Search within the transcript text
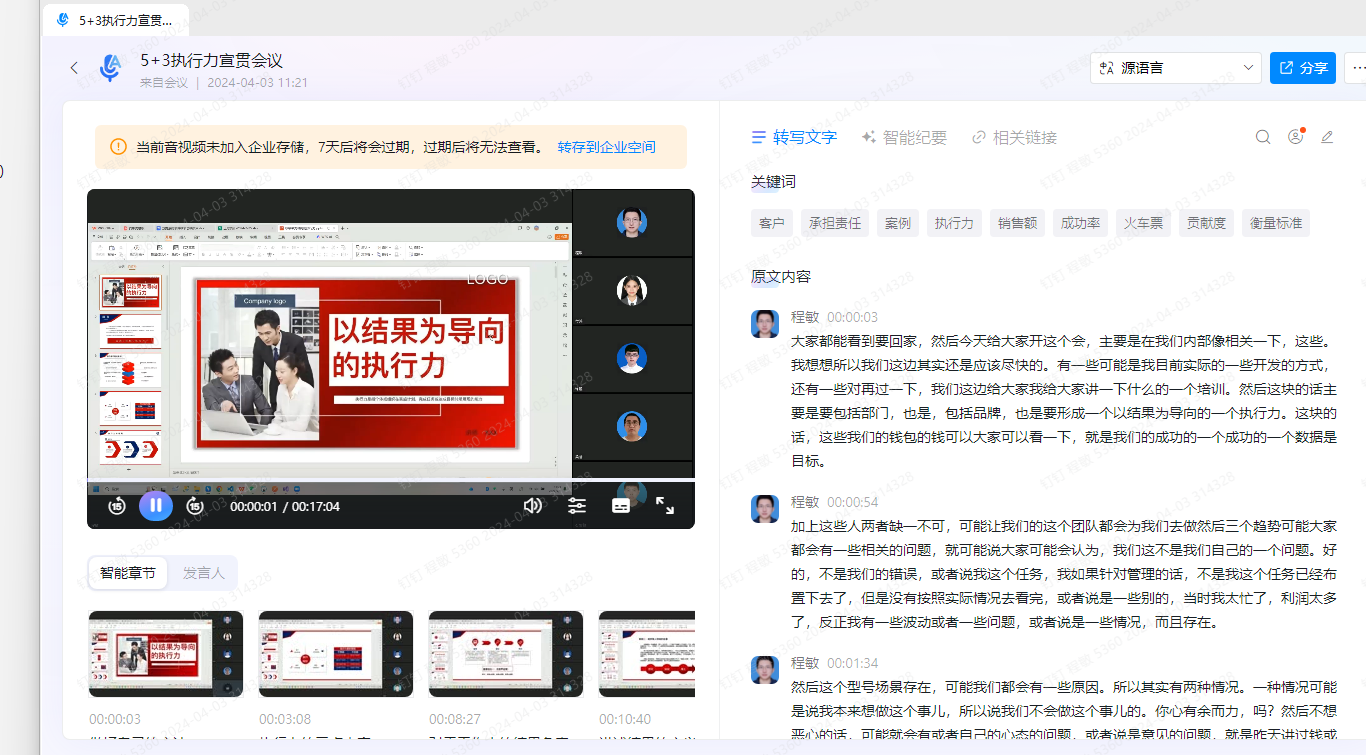This screenshot has height=755, width=1366. point(1263,137)
